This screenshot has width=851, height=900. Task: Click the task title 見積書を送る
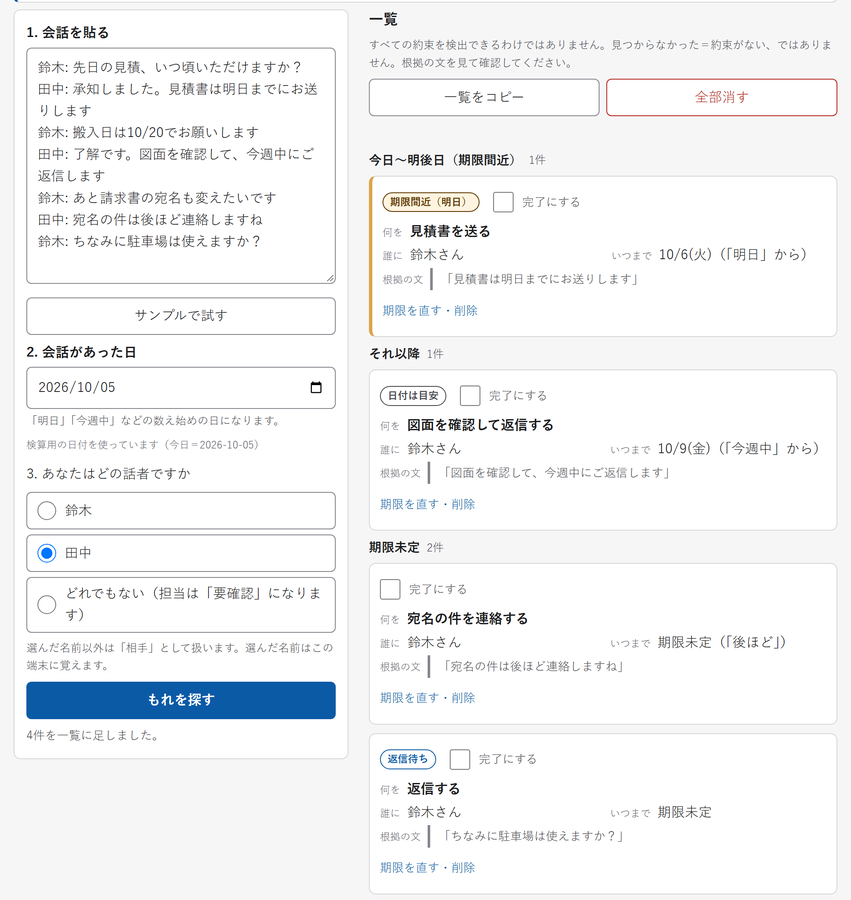(450, 231)
